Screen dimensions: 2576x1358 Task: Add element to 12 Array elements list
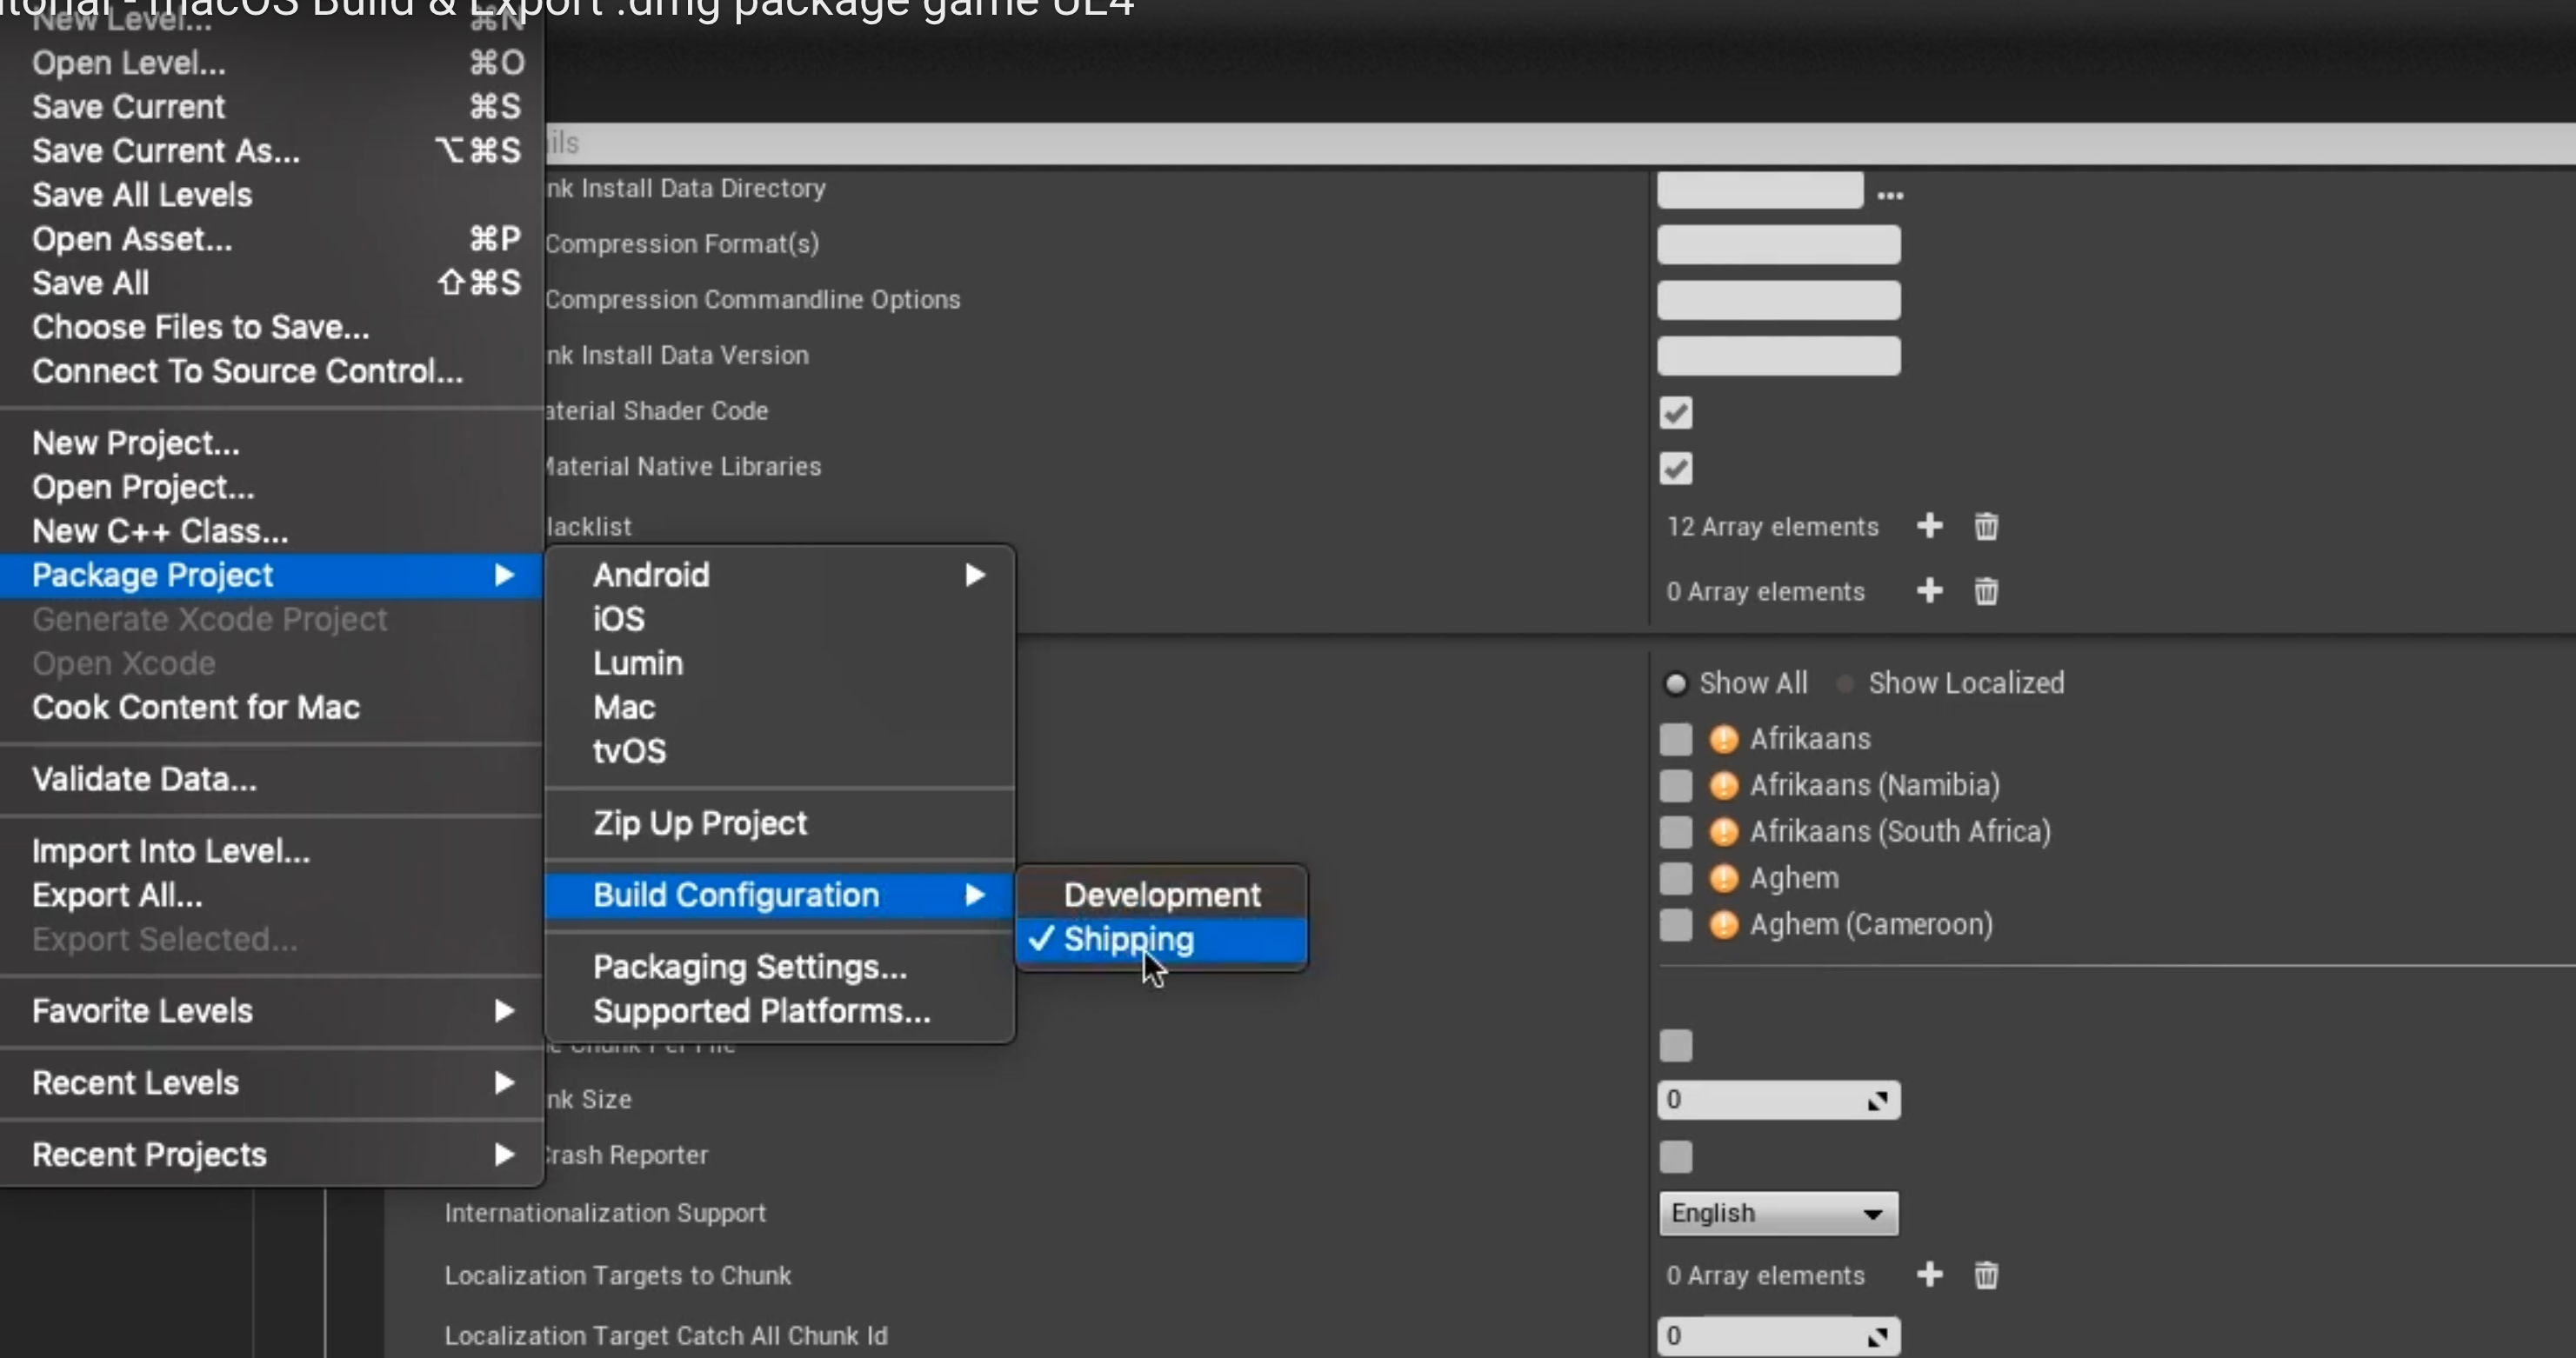tap(1929, 526)
